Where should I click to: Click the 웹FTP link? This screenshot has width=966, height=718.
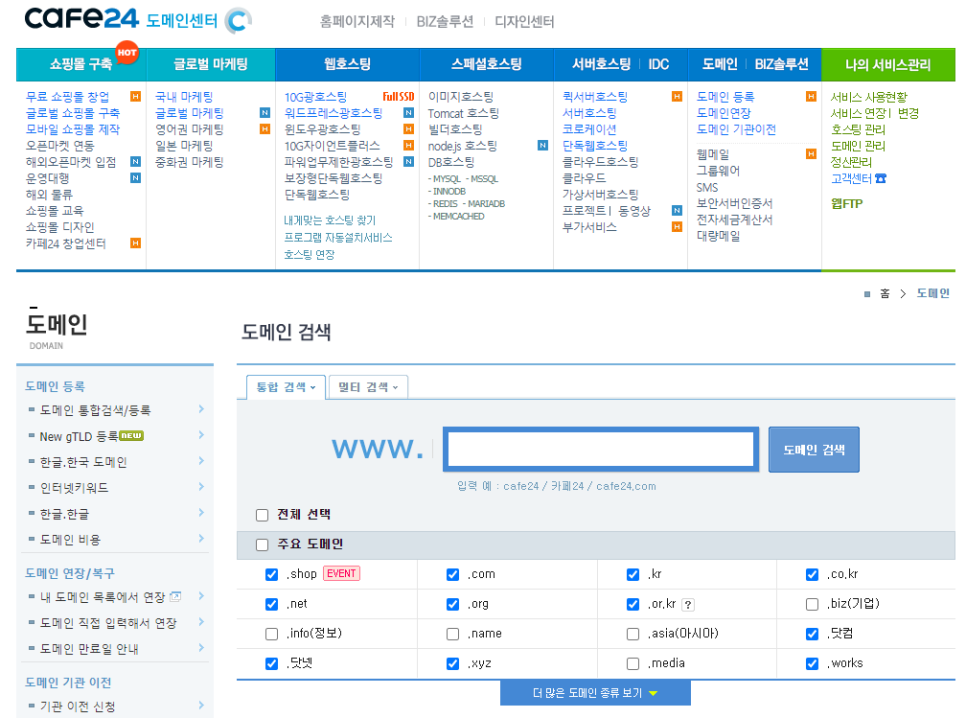tap(846, 203)
